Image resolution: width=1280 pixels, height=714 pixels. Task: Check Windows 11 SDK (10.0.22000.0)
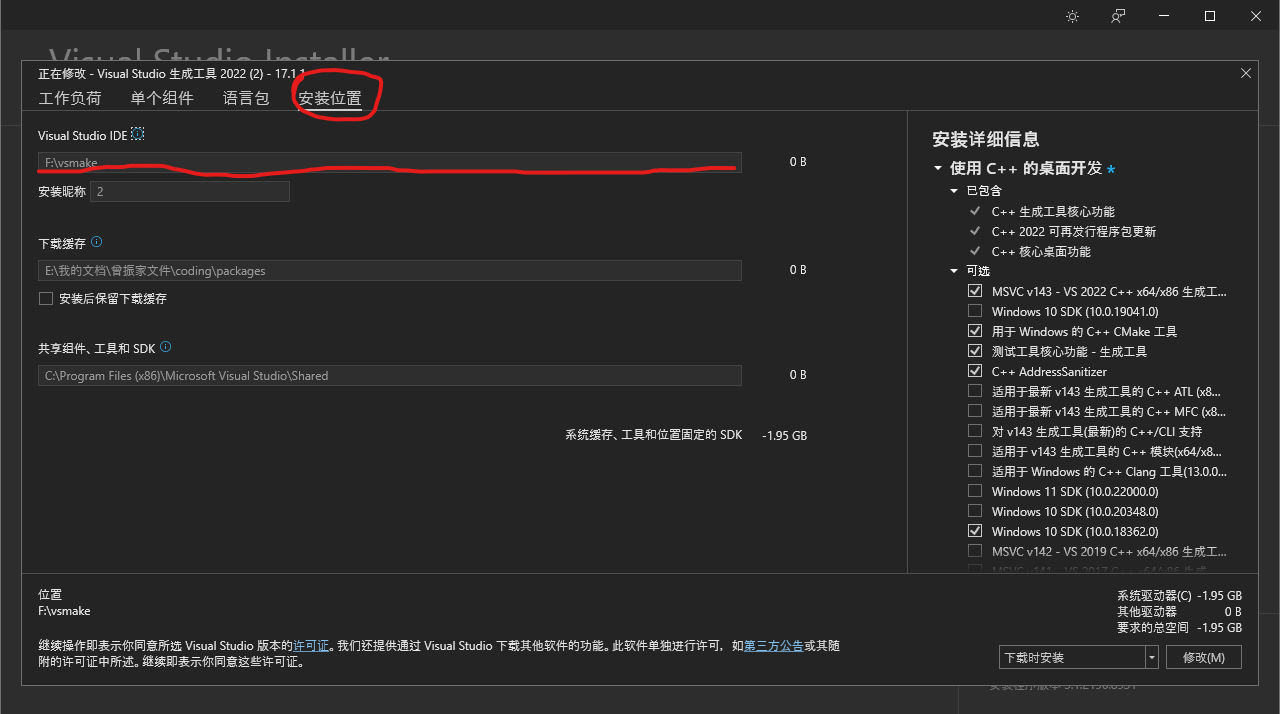click(x=975, y=491)
